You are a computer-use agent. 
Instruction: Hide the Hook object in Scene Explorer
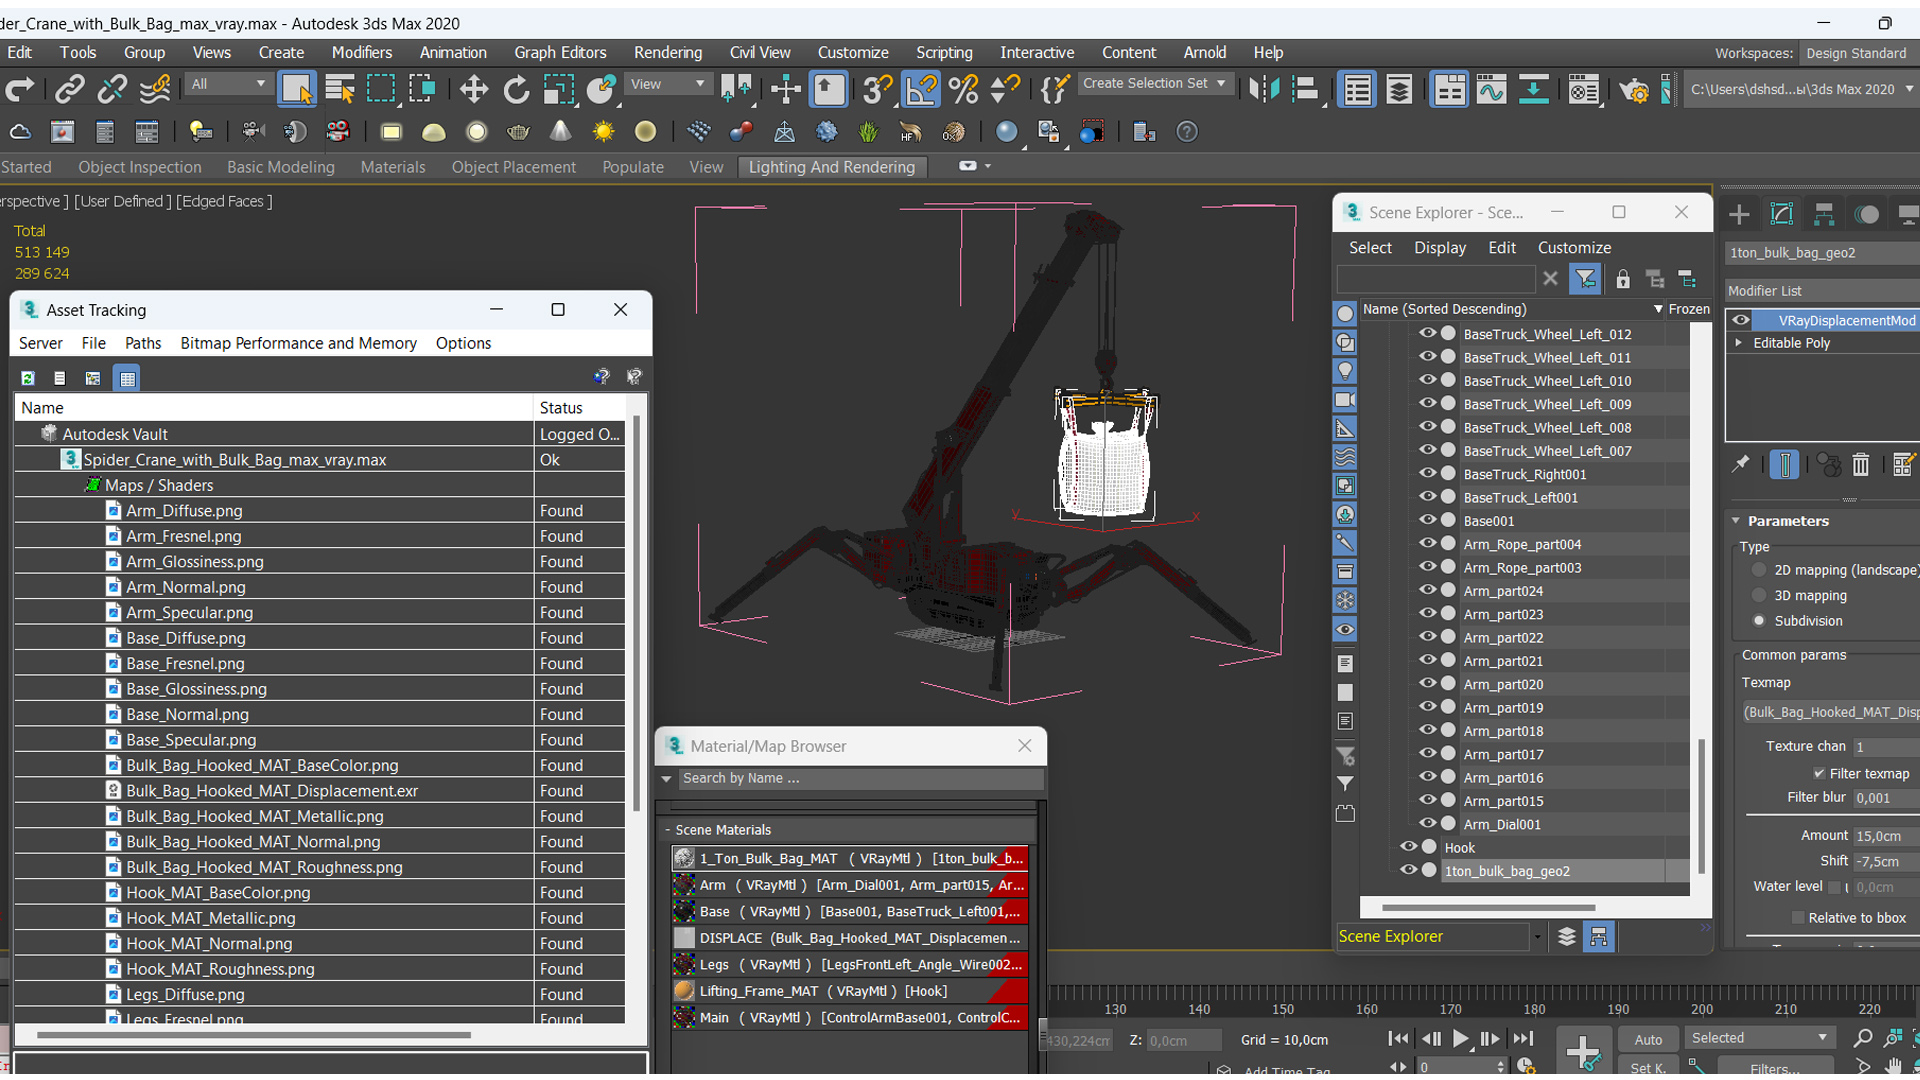(1408, 847)
